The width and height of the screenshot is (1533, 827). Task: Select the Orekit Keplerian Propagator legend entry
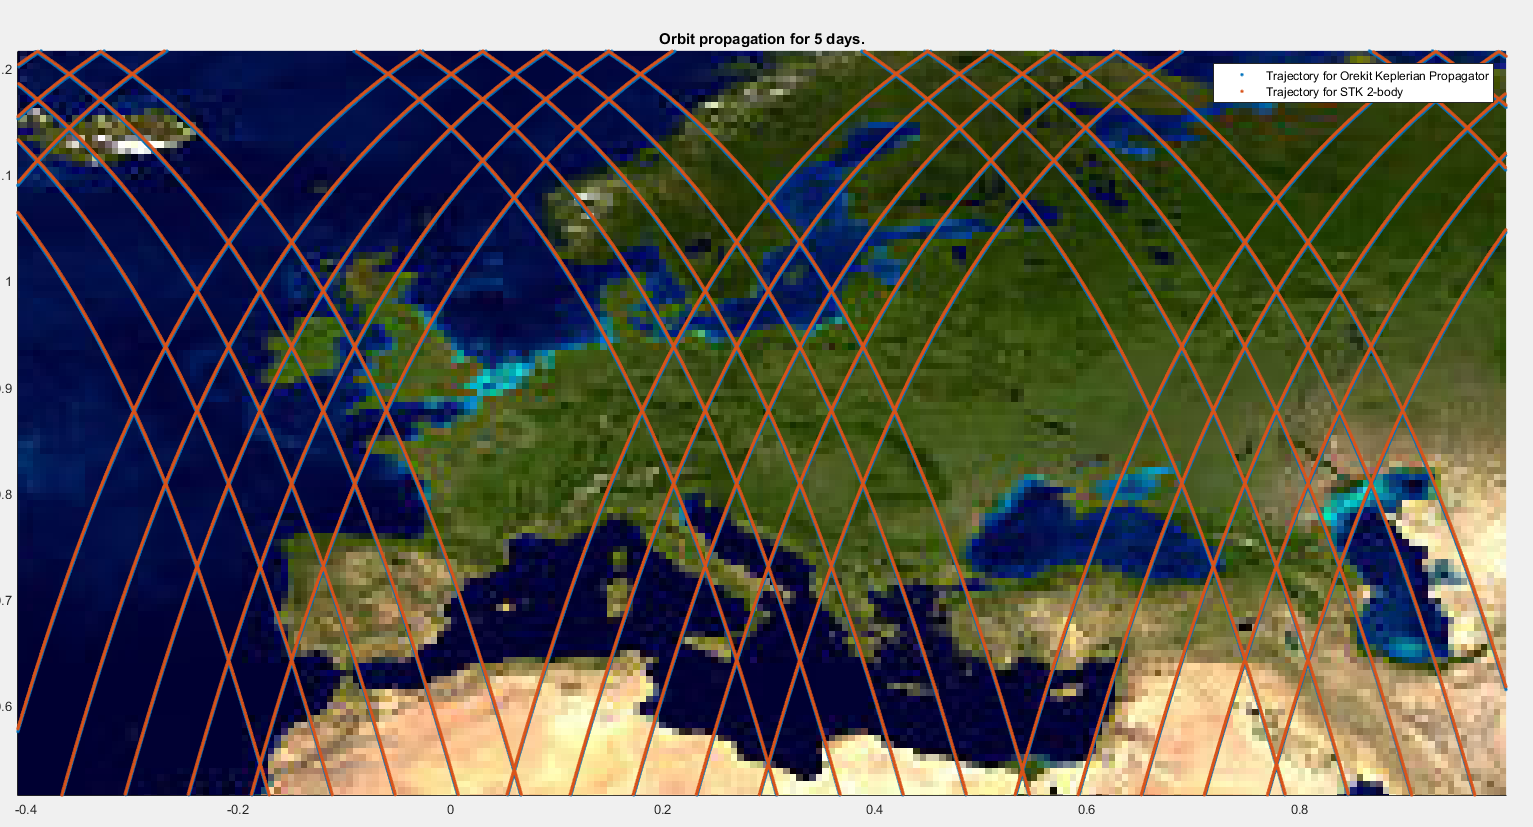[1376, 76]
